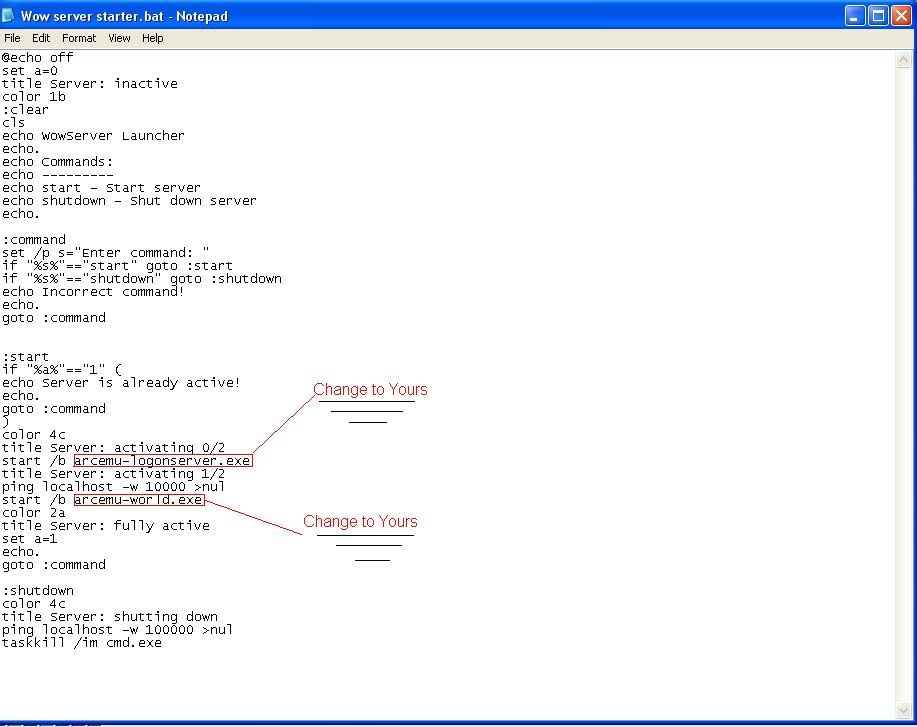The height and width of the screenshot is (727, 917).
Task: Maximize the Notepad window
Action: click(877, 15)
